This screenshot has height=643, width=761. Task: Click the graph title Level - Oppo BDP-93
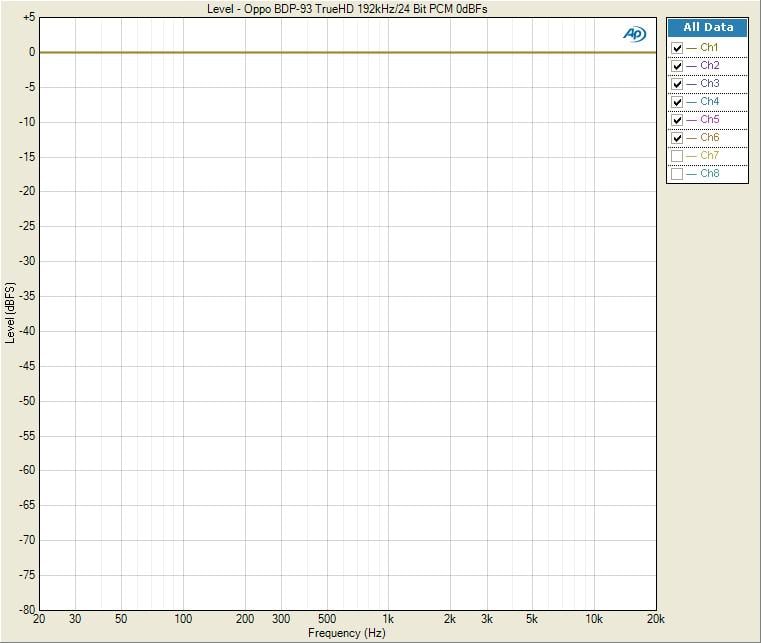point(347,9)
